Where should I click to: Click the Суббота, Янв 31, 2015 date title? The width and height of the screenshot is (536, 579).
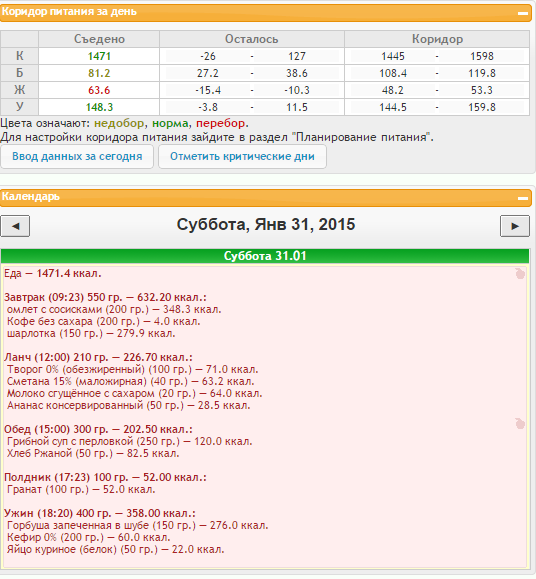pyautogui.click(x=266, y=225)
